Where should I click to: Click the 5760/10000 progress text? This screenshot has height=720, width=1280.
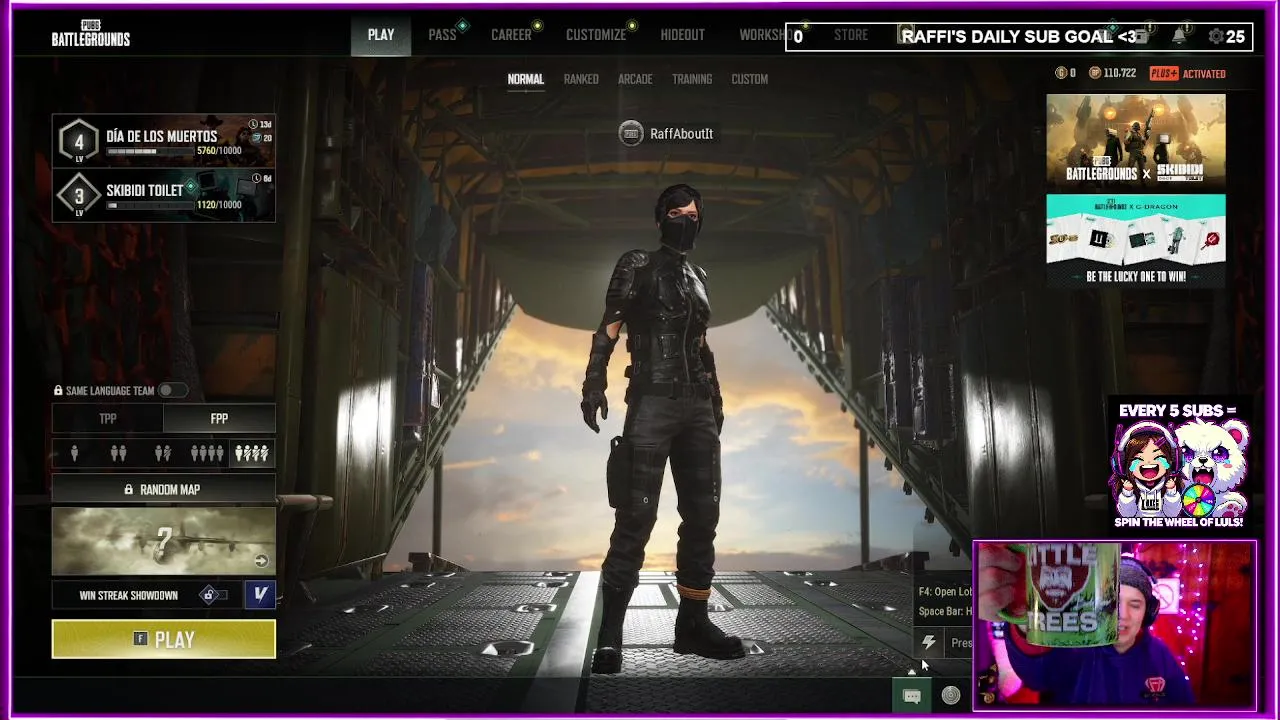tap(219, 151)
